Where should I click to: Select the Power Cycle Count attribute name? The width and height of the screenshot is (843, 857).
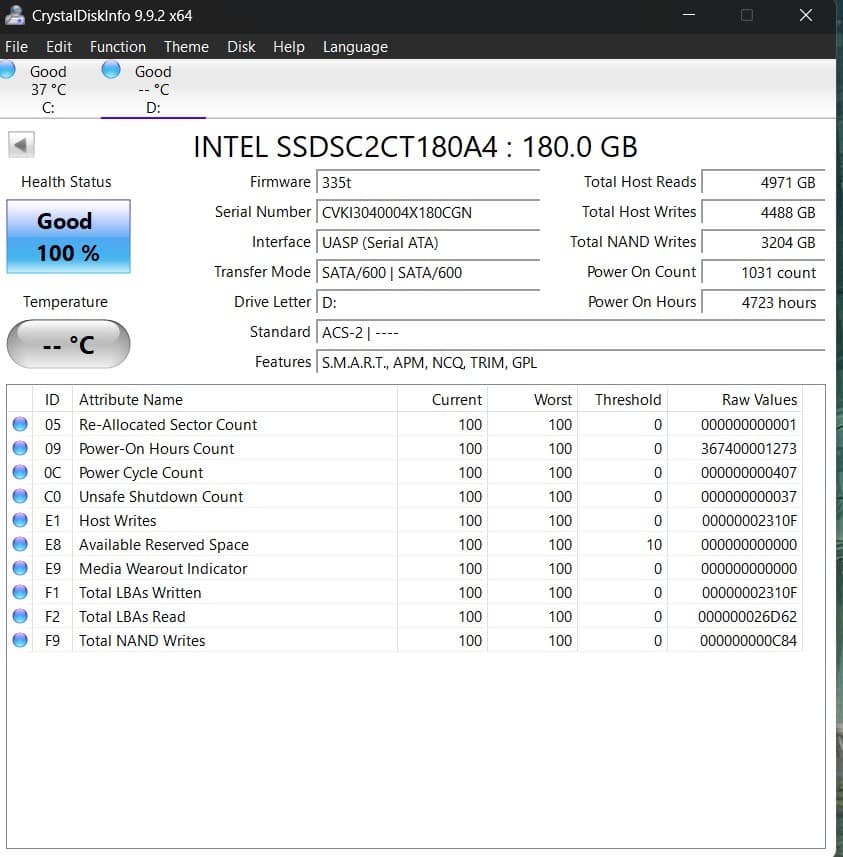click(141, 473)
